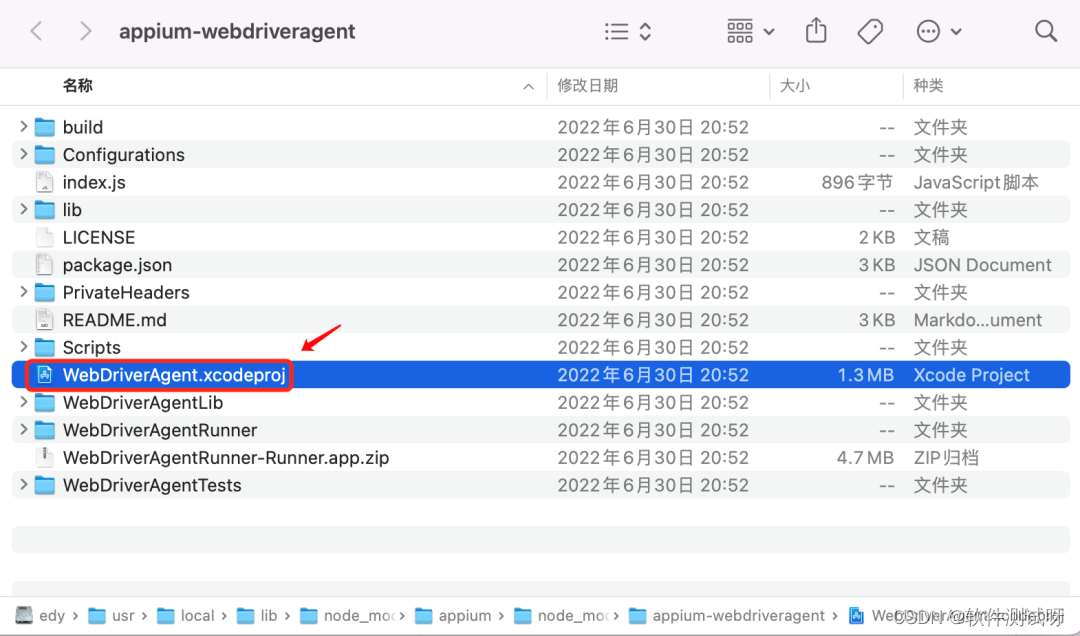
Task: Sort by the 大小 column header
Action: [795, 85]
